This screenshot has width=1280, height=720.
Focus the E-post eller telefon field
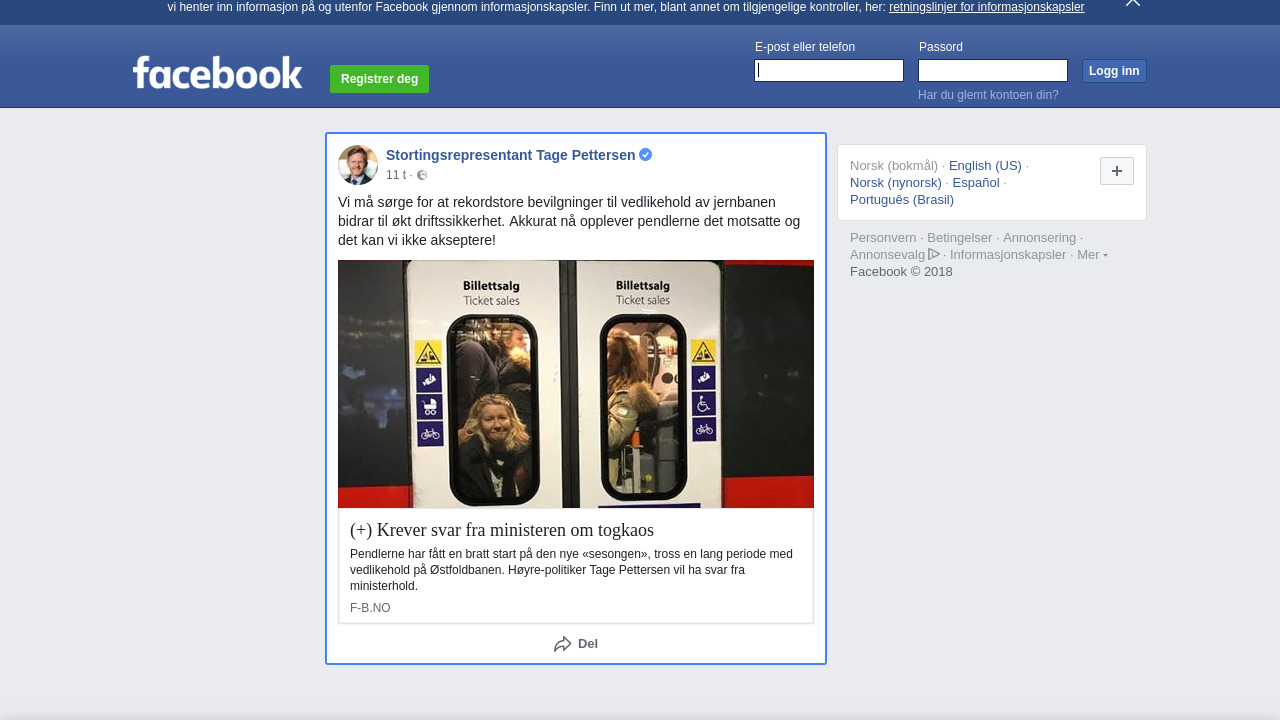click(829, 70)
